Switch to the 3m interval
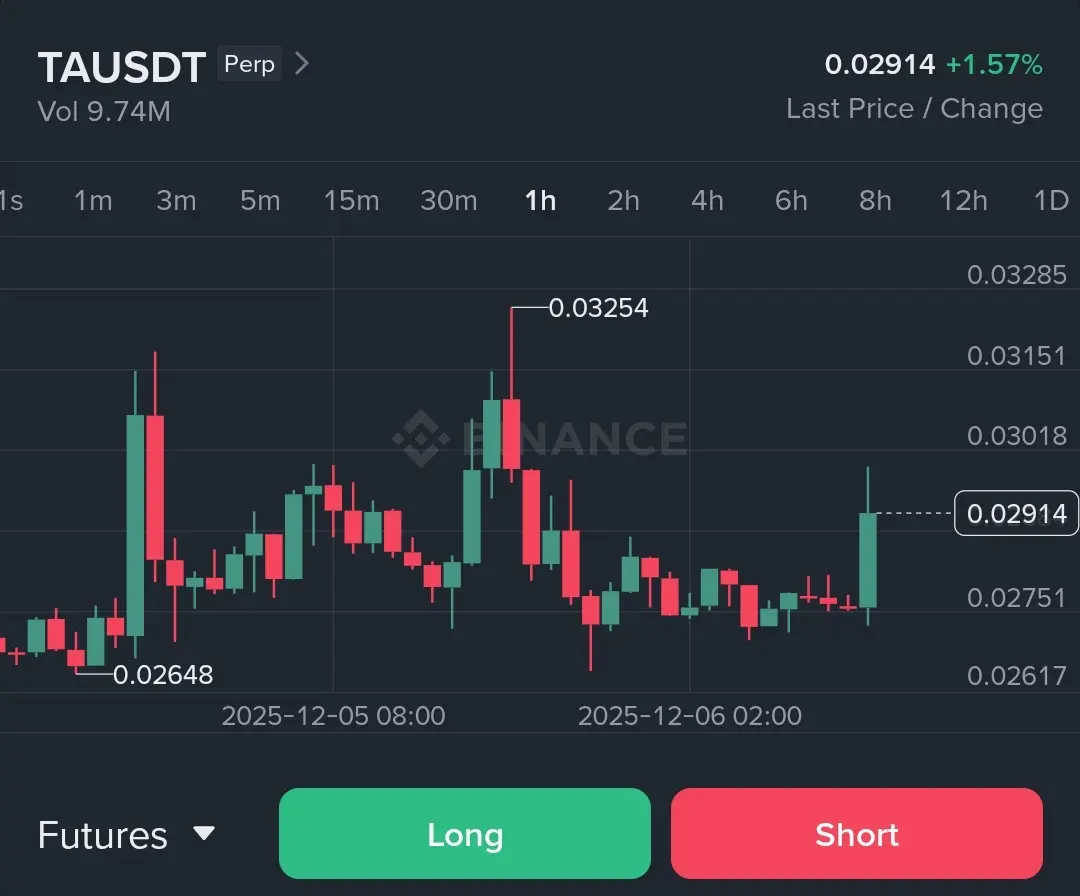Image resolution: width=1080 pixels, height=896 pixels. pos(176,201)
